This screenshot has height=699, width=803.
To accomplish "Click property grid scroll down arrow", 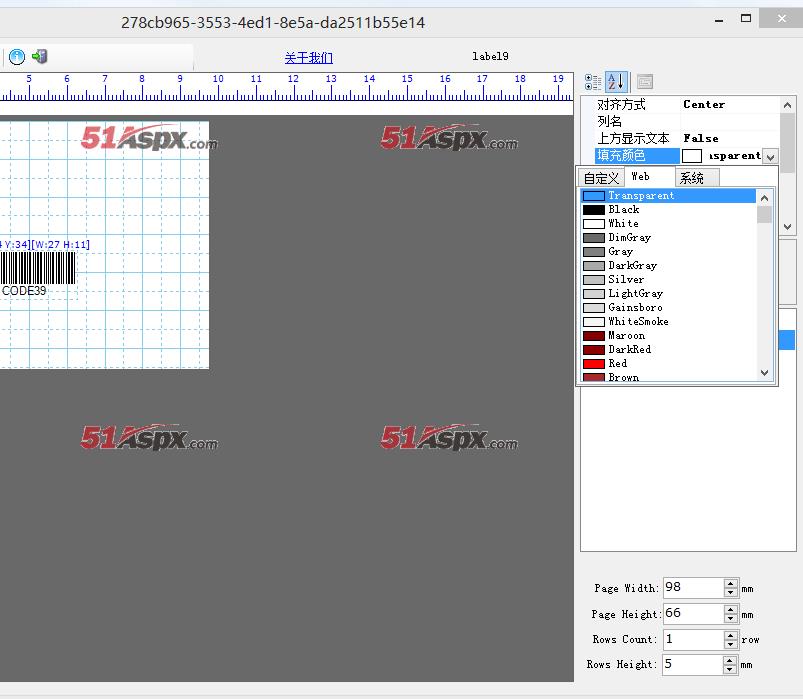I will click(788, 226).
